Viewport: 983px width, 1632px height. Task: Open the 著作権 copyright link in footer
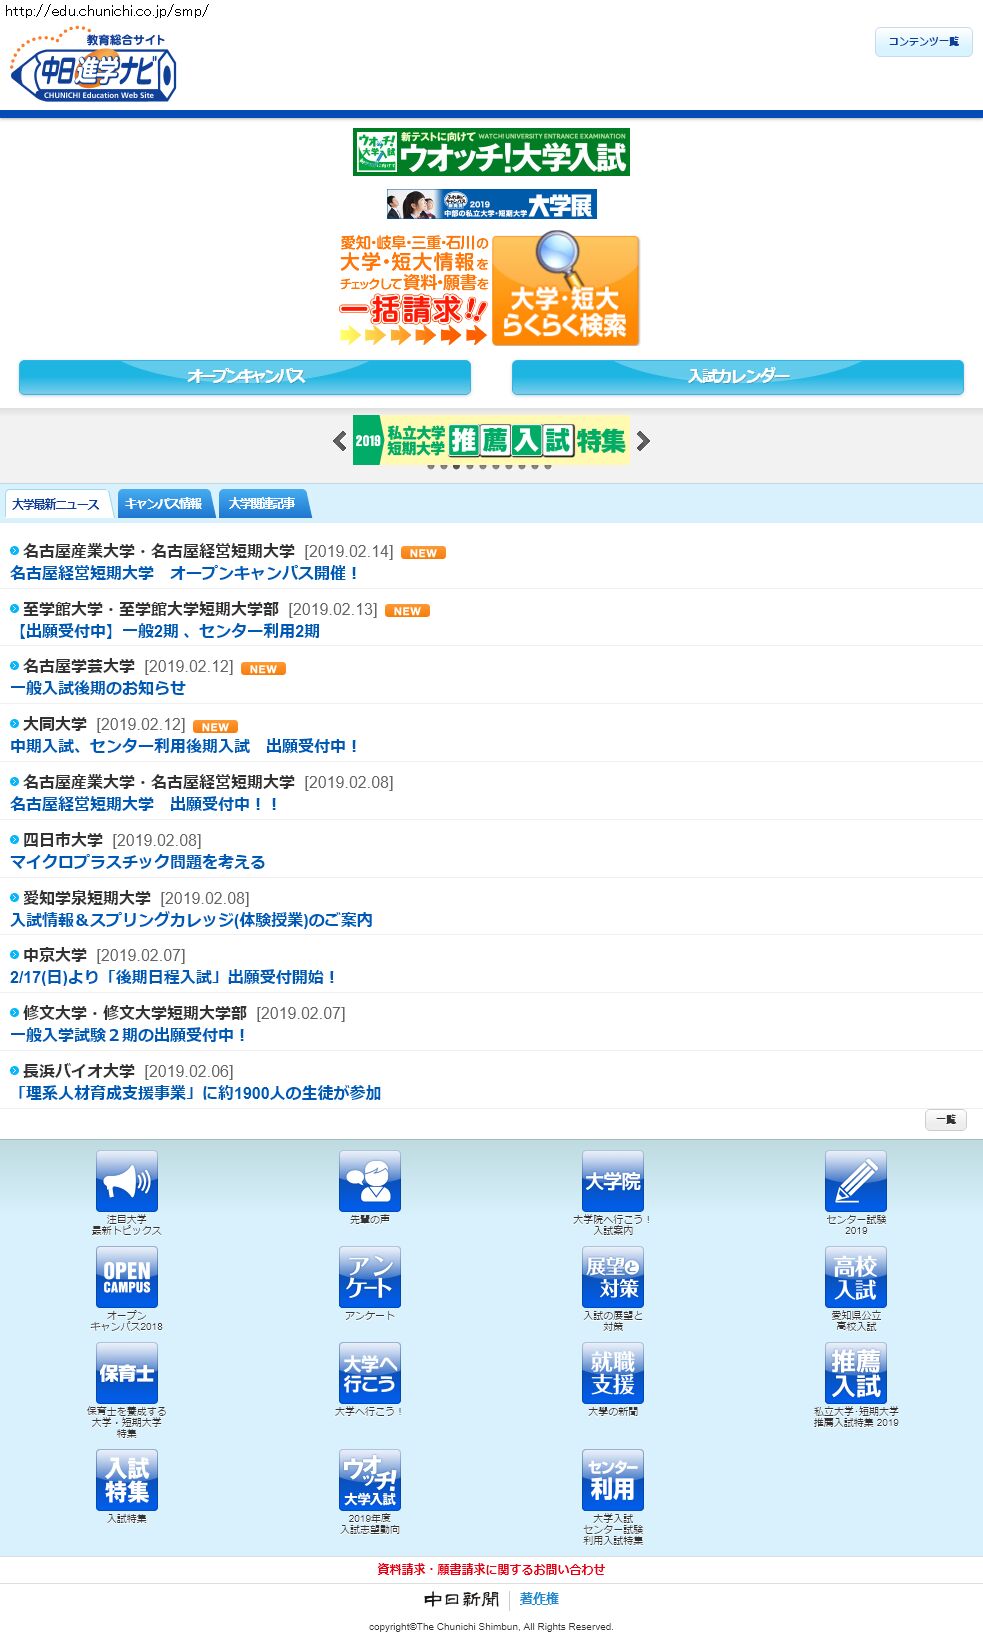click(539, 1599)
